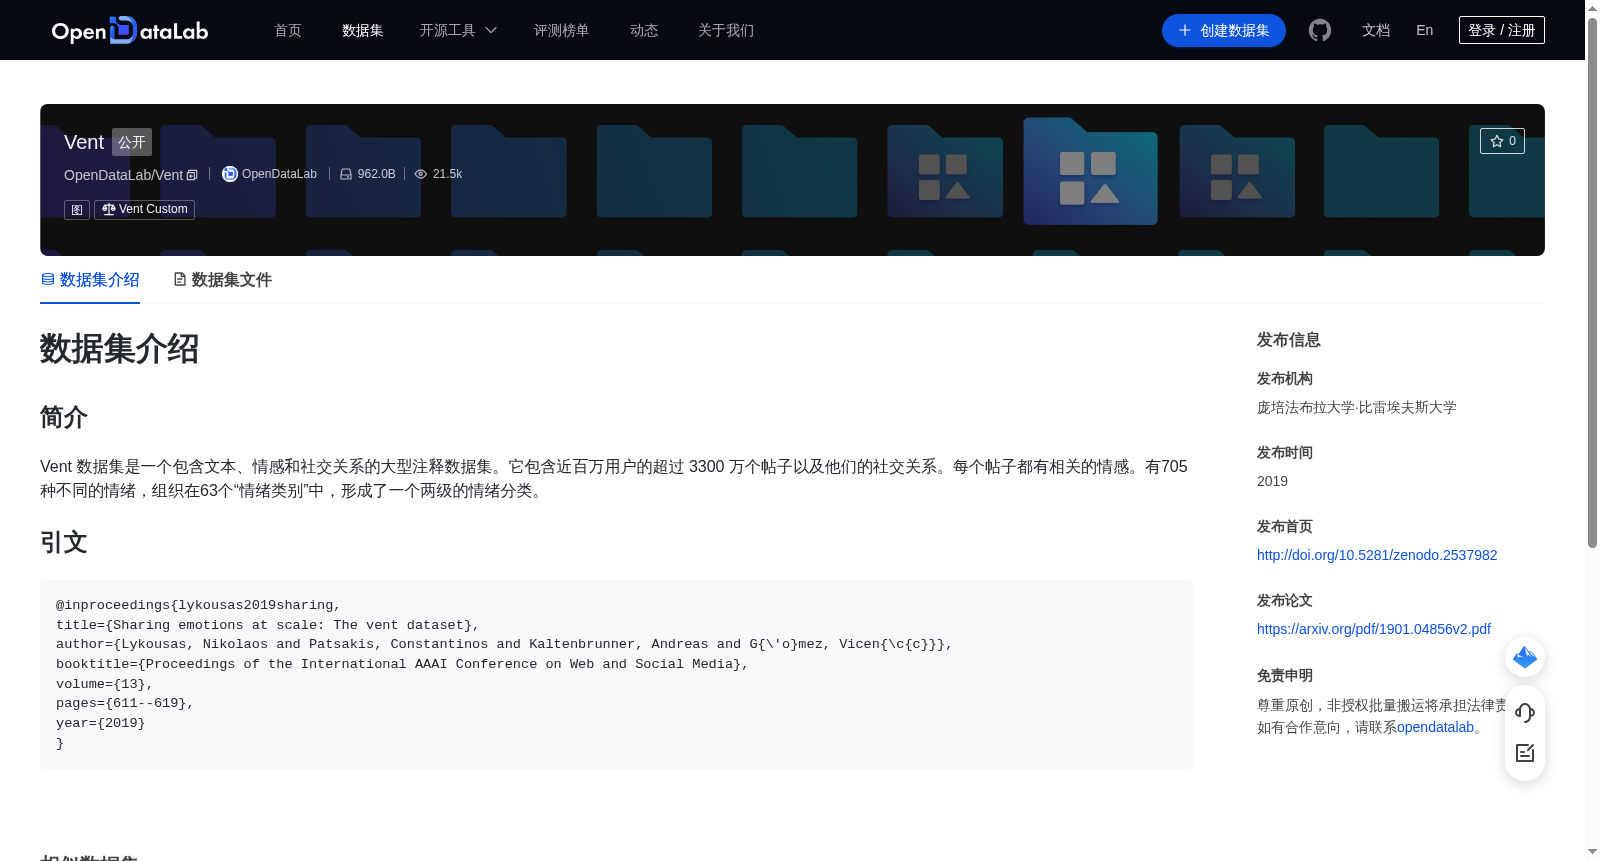Click the 引文 heading
Viewport: 1600px width, 861px height.
64,542
